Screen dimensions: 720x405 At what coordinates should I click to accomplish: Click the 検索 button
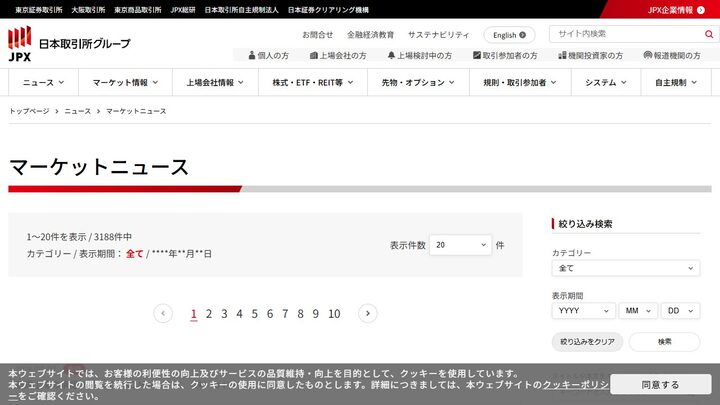click(x=664, y=342)
